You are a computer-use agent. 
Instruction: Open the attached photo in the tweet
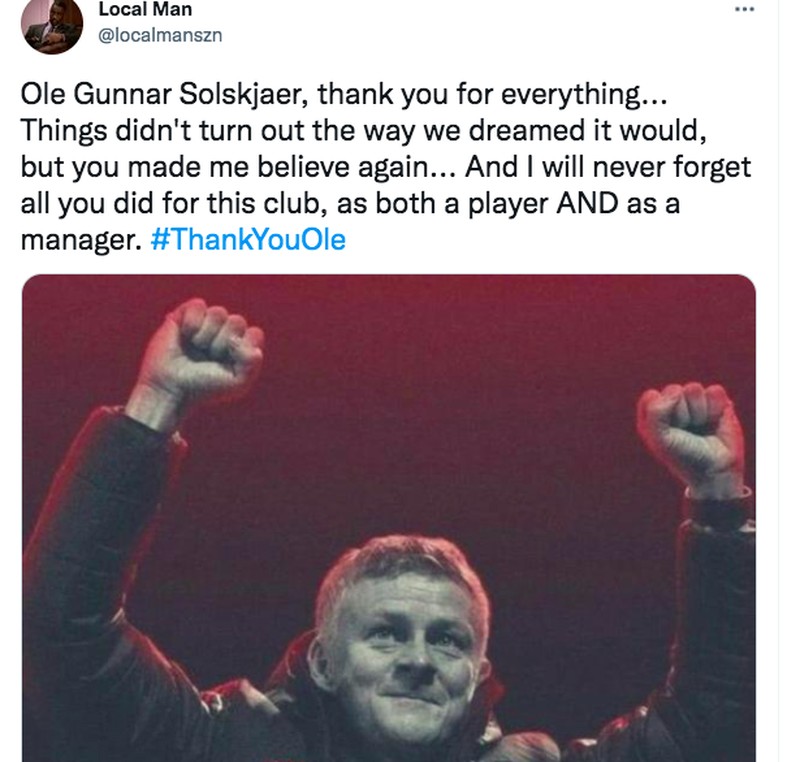coord(388,518)
